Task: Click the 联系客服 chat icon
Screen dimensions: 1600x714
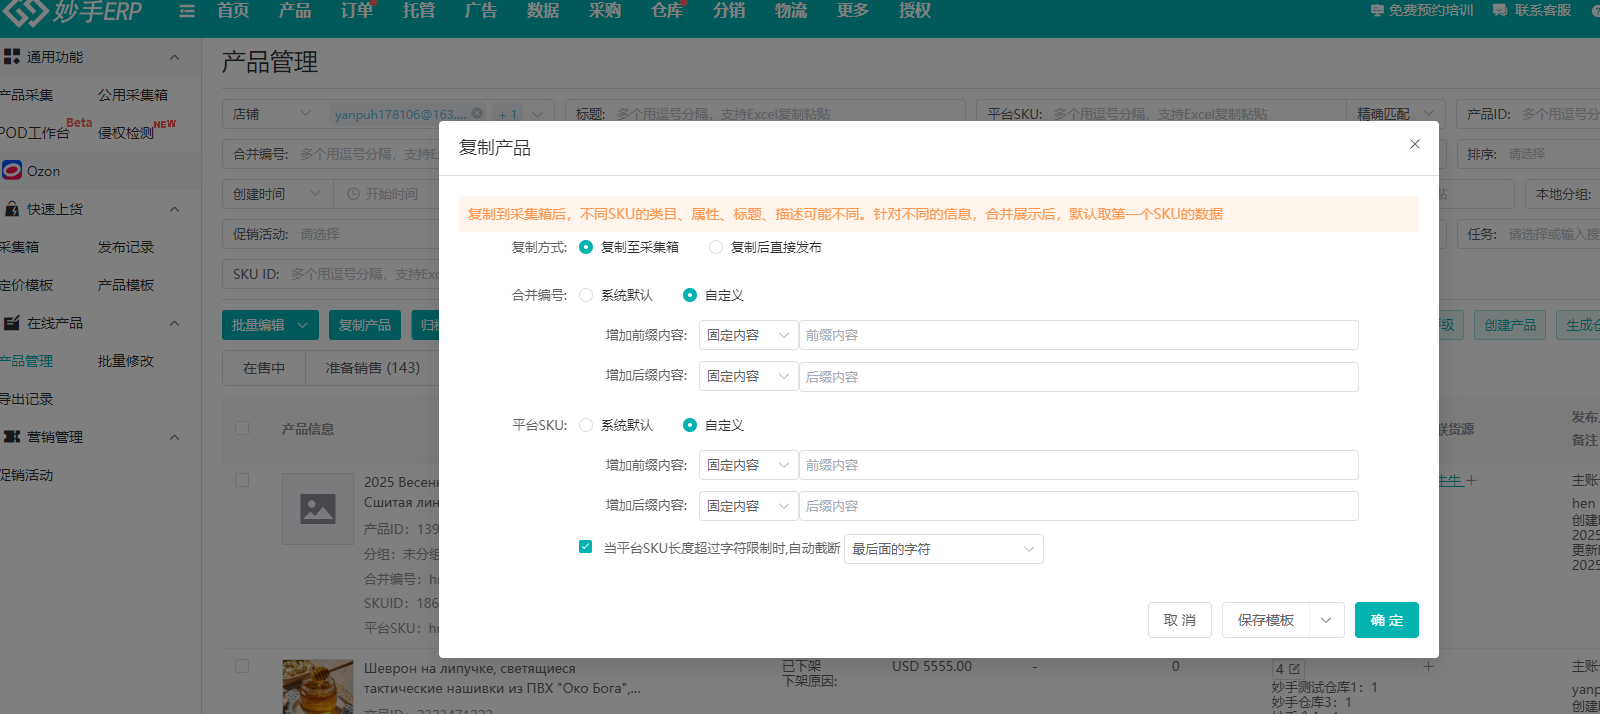Action: point(1500,10)
